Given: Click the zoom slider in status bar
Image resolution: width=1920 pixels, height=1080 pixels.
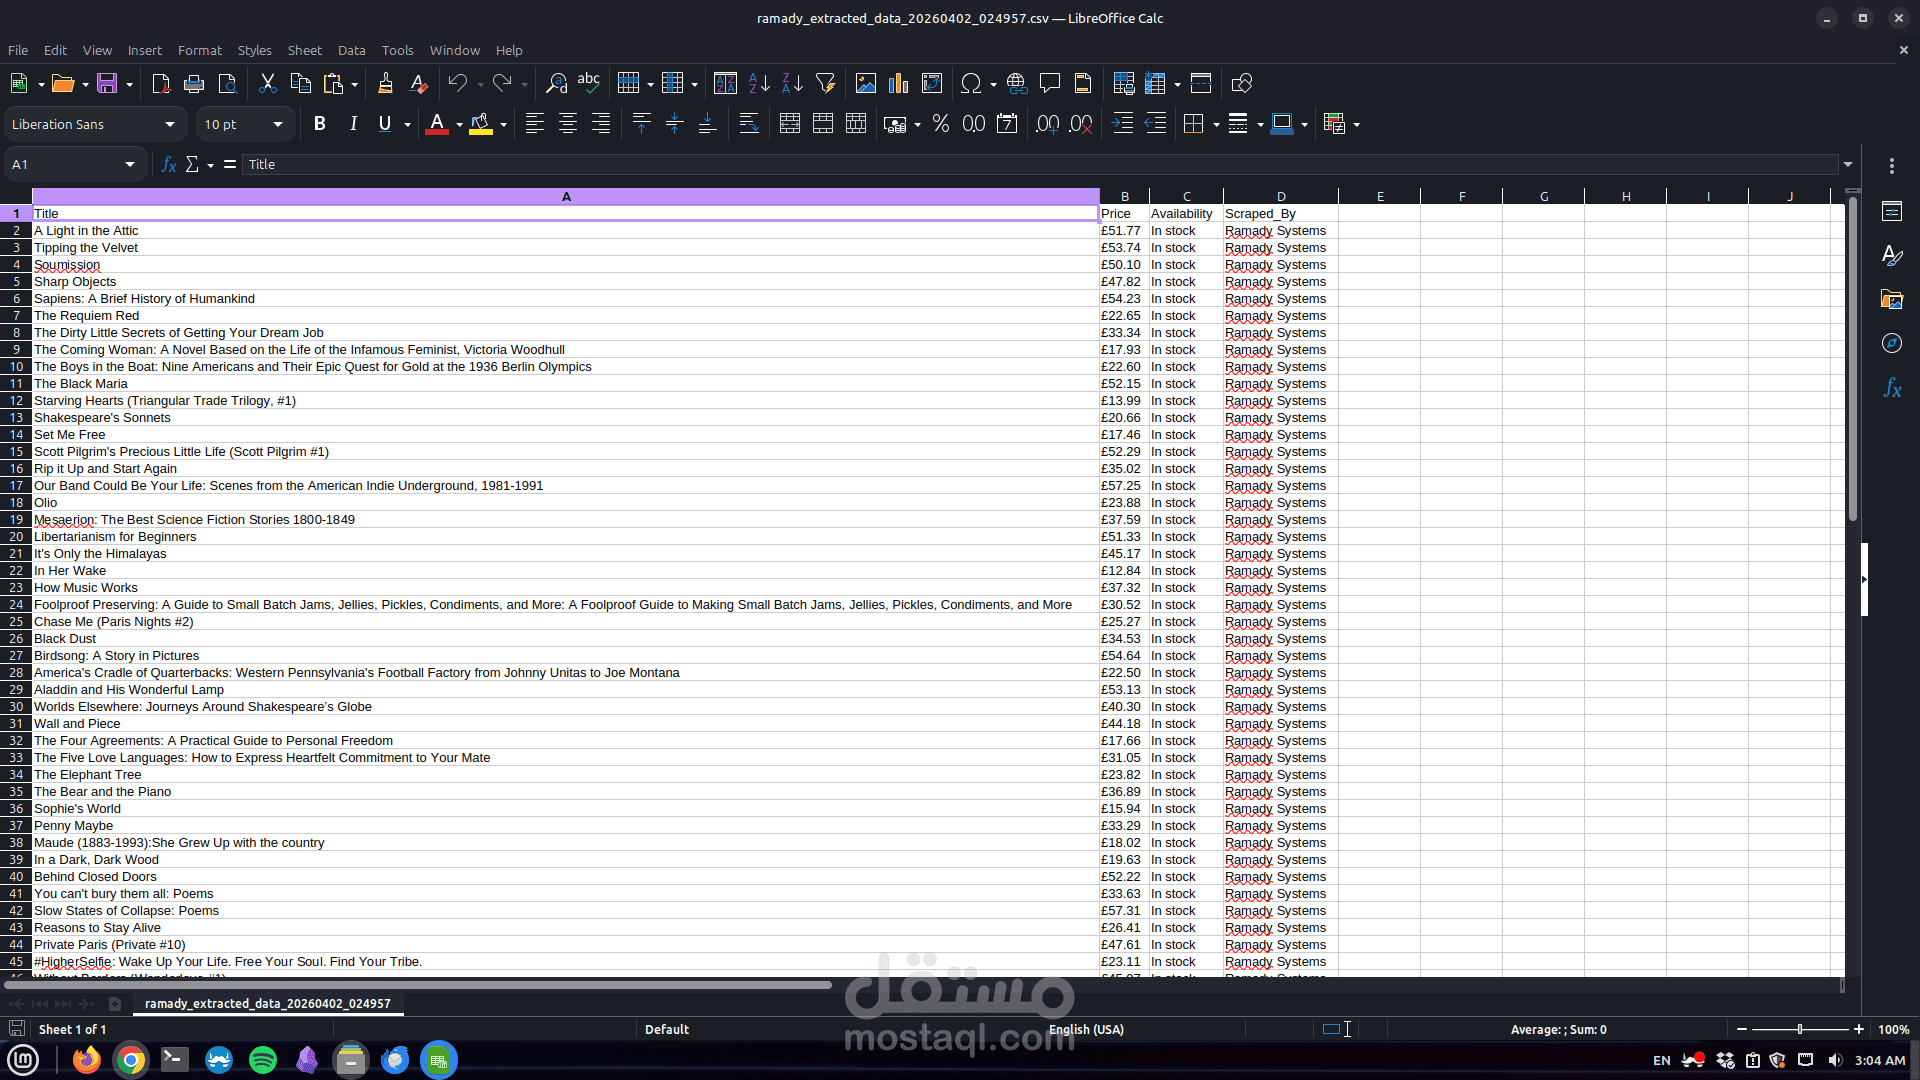Looking at the screenshot, I should tap(1799, 1030).
